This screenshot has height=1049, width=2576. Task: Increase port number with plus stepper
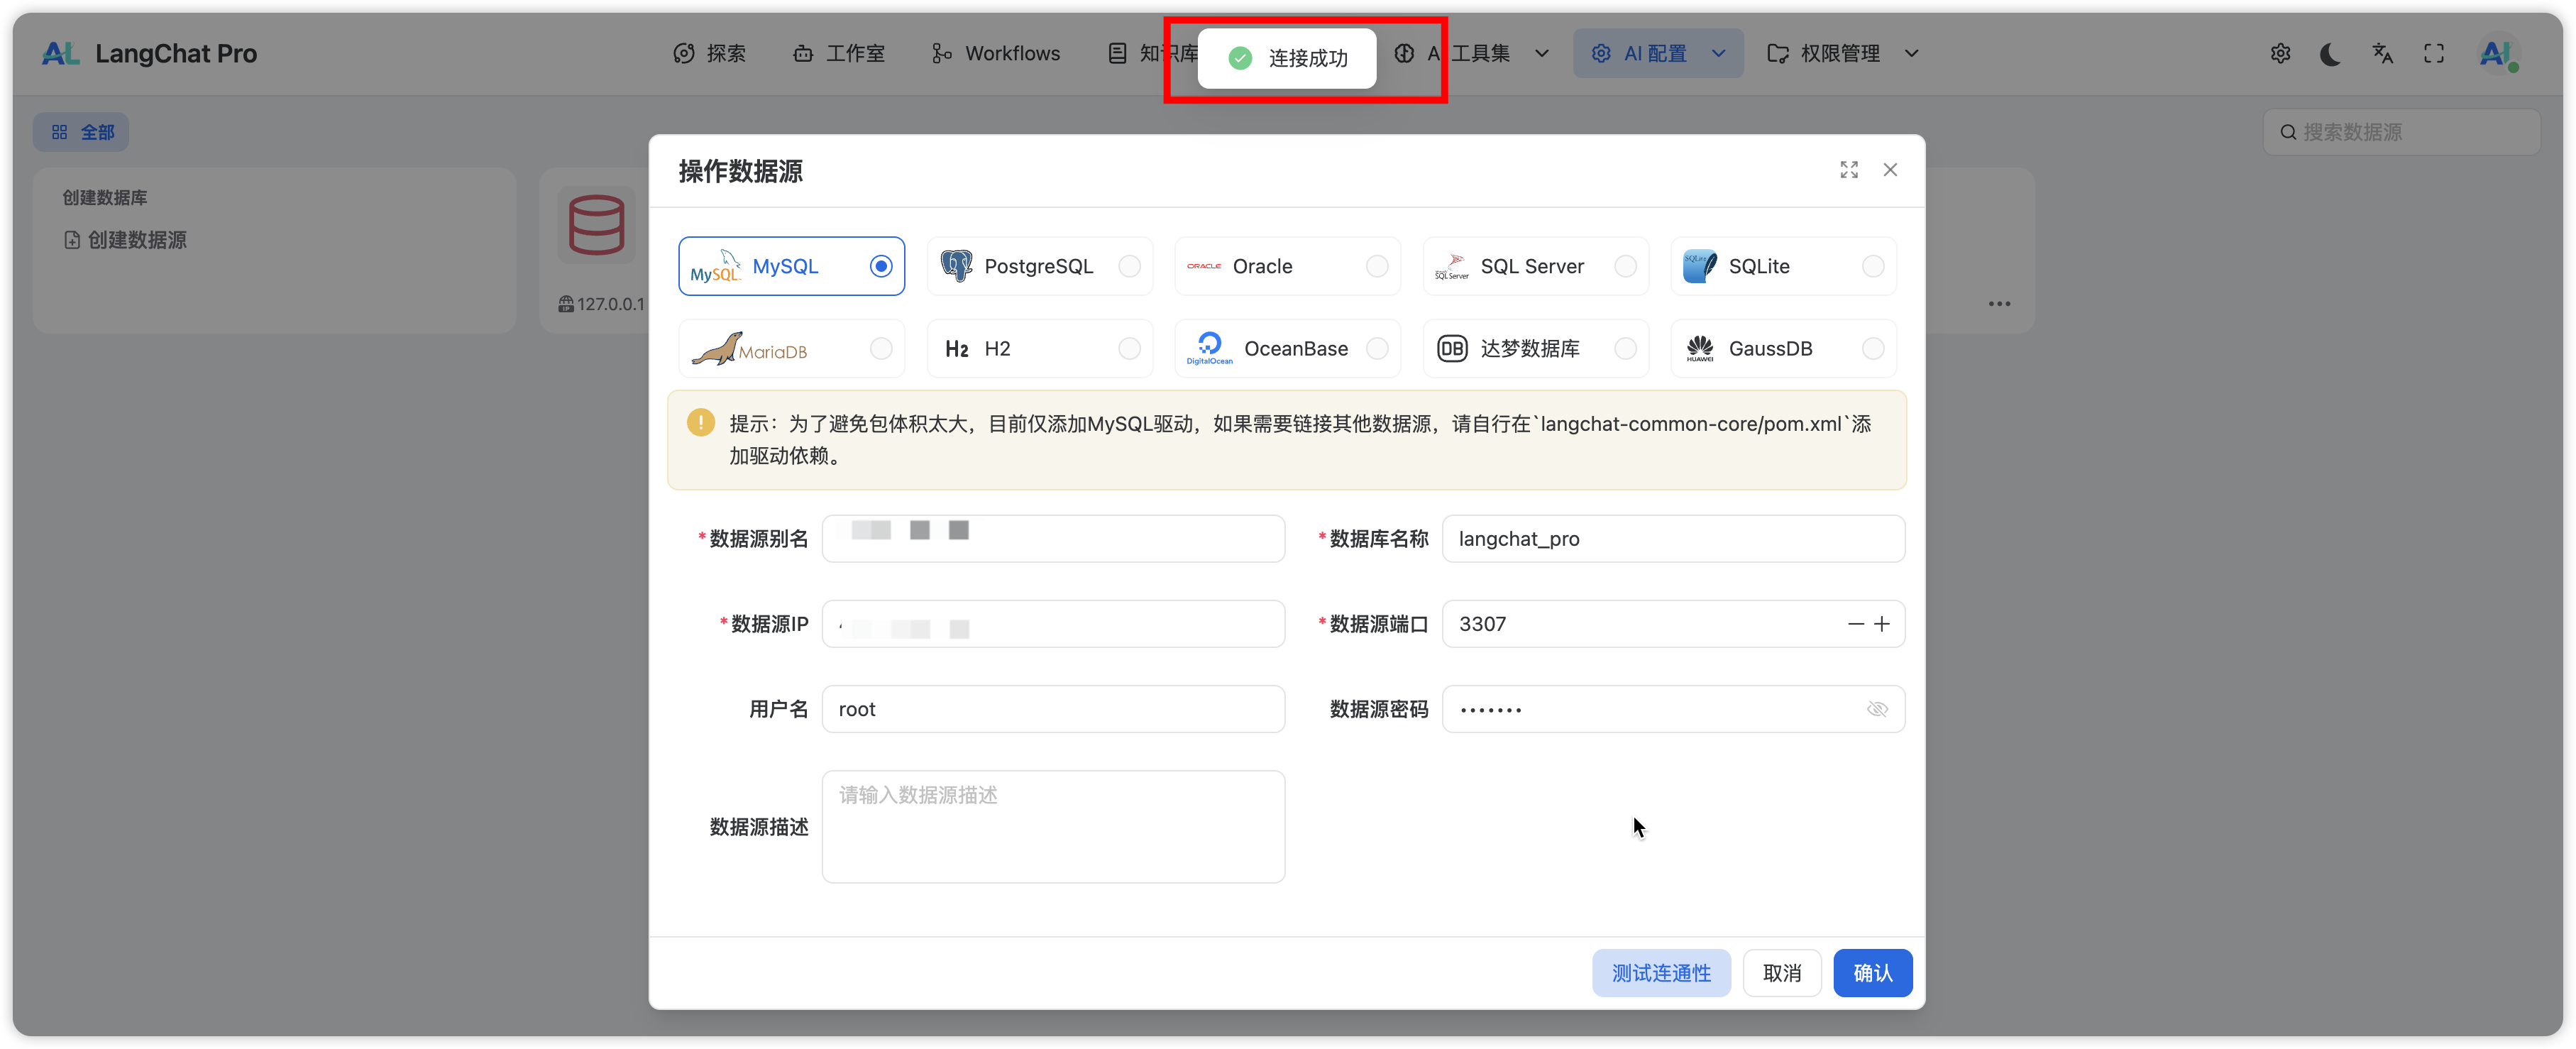pos(1882,624)
